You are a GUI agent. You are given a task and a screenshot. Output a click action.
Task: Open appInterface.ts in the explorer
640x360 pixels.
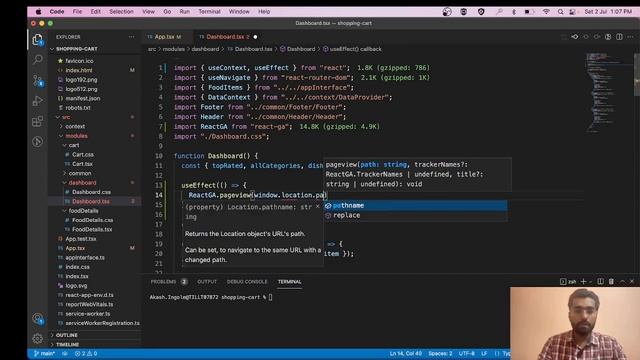[x=85, y=258]
